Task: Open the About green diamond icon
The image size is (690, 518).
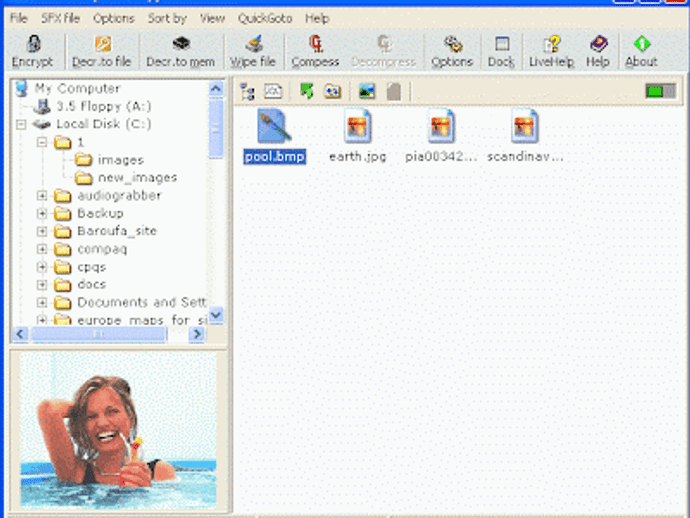Action: 642,51
